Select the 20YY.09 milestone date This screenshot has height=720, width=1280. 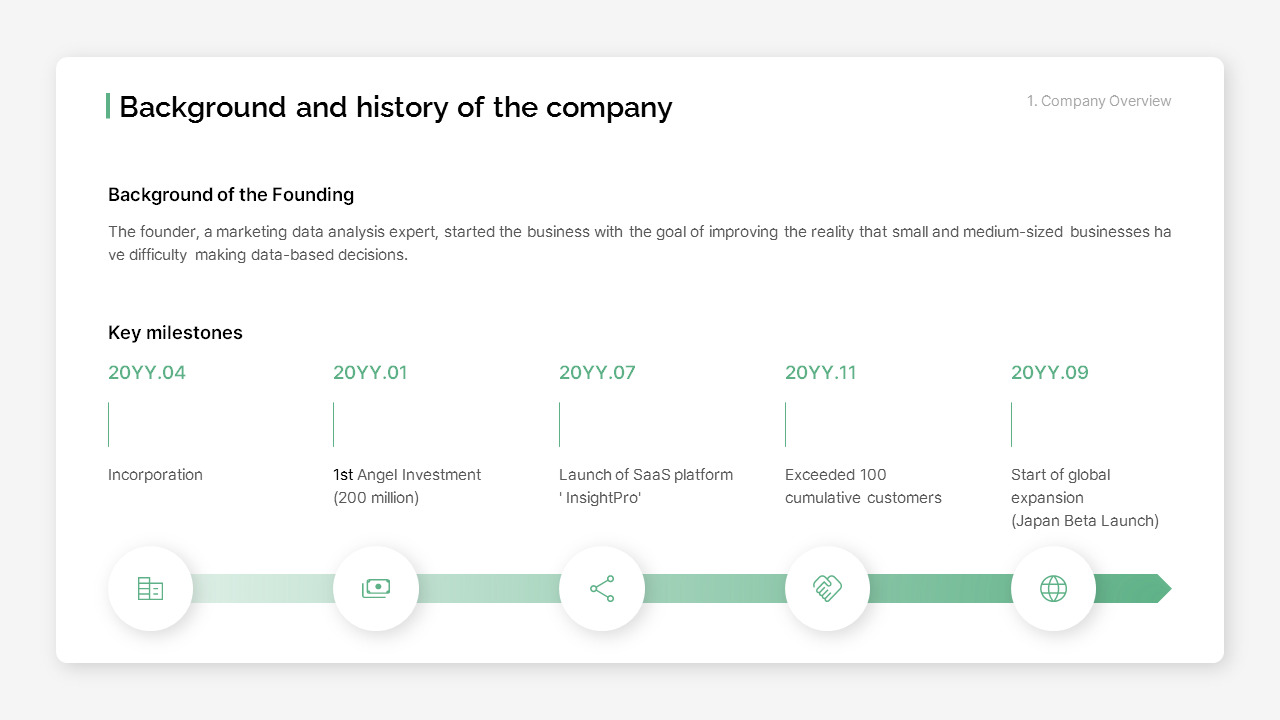tap(1050, 373)
